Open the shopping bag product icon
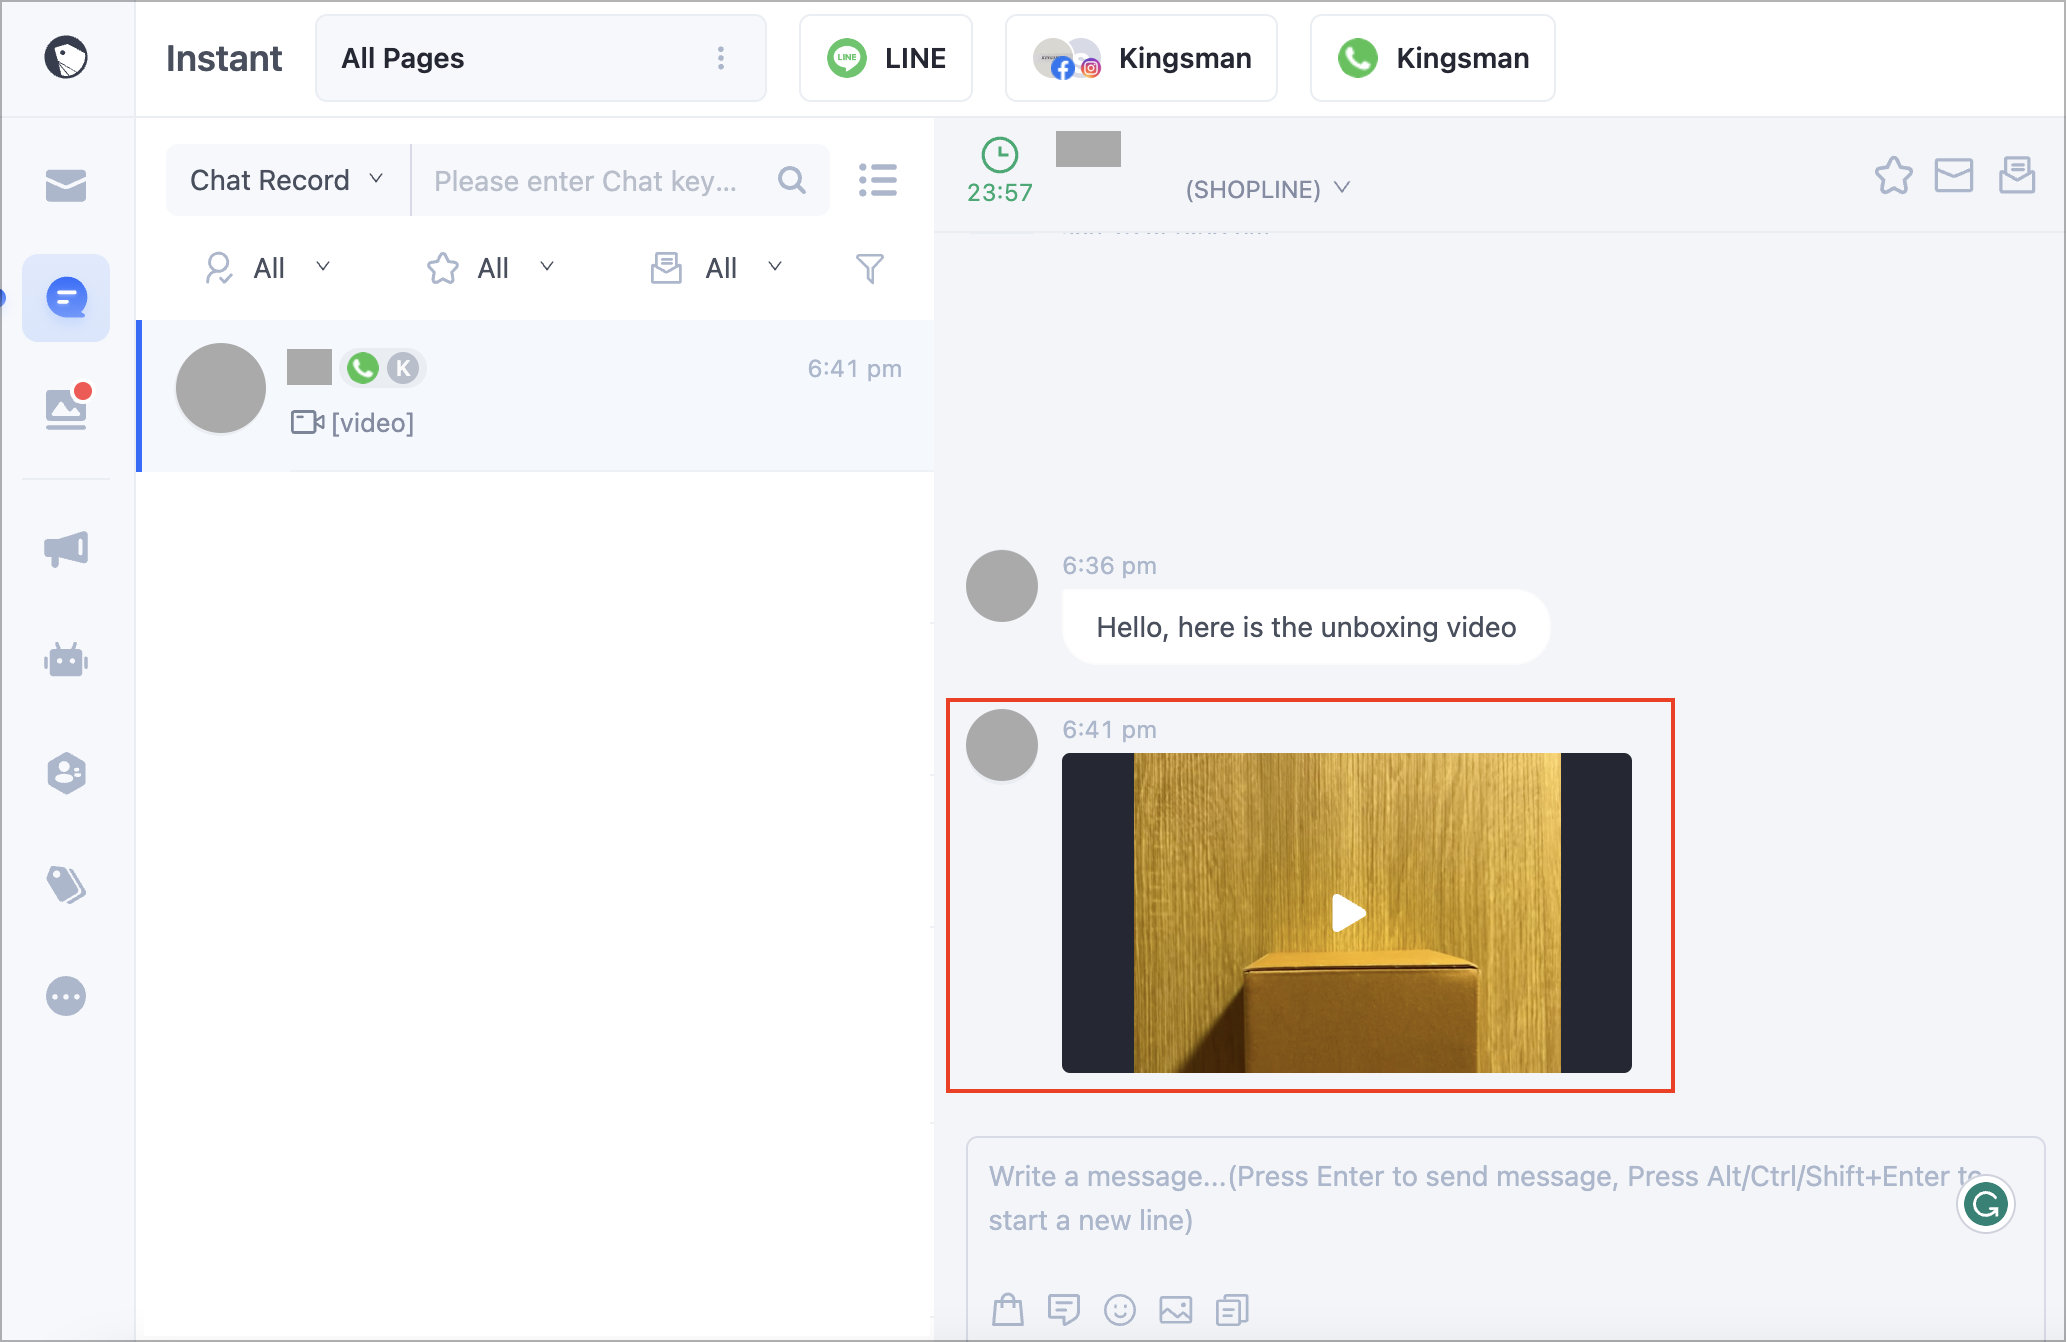Image resolution: width=2066 pixels, height=1342 pixels. tap(1008, 1309)
